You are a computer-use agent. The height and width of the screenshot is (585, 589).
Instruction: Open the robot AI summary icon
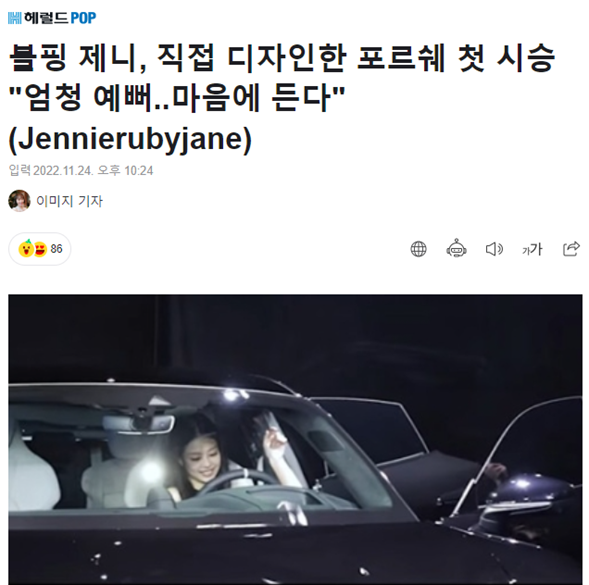[456, 248]
